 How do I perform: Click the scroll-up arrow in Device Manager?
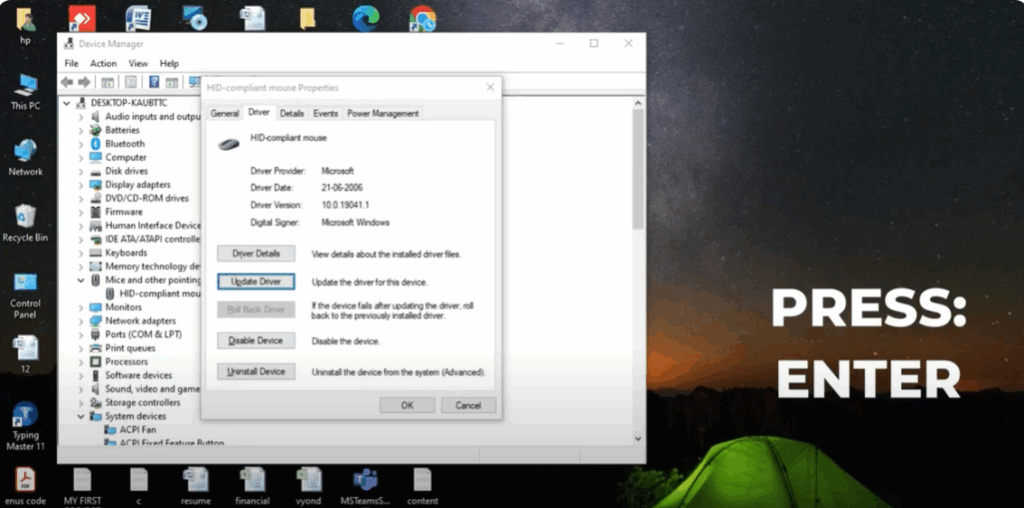[x=638, y=103]
